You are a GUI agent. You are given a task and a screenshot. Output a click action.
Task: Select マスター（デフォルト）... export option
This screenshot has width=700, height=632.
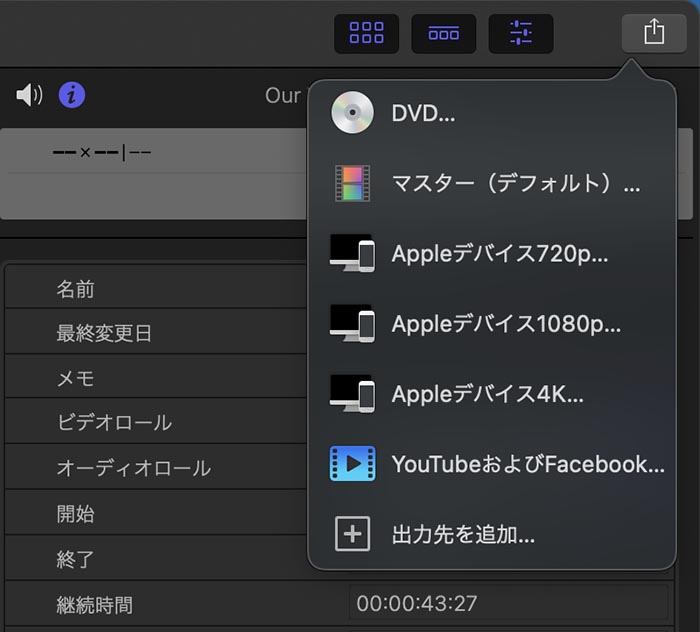492,183
